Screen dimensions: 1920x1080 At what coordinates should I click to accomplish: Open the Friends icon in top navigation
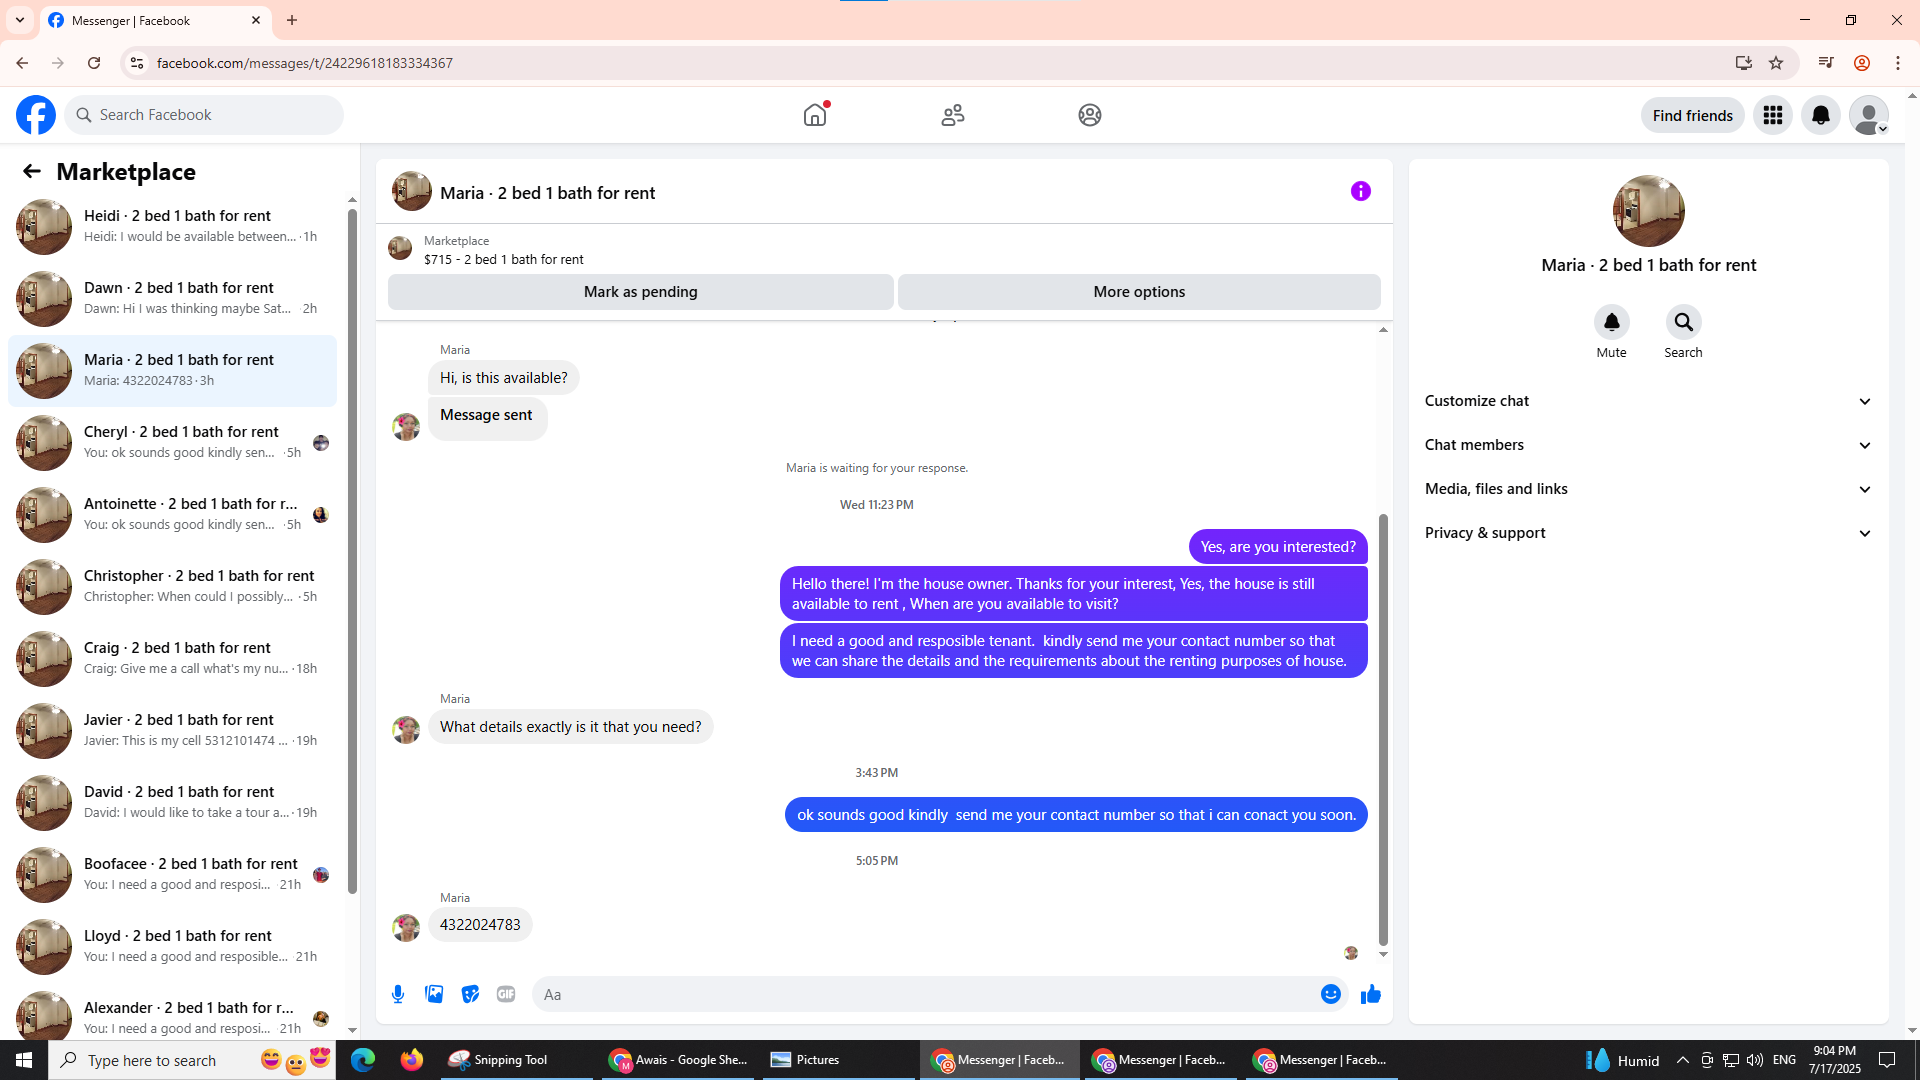953,115
